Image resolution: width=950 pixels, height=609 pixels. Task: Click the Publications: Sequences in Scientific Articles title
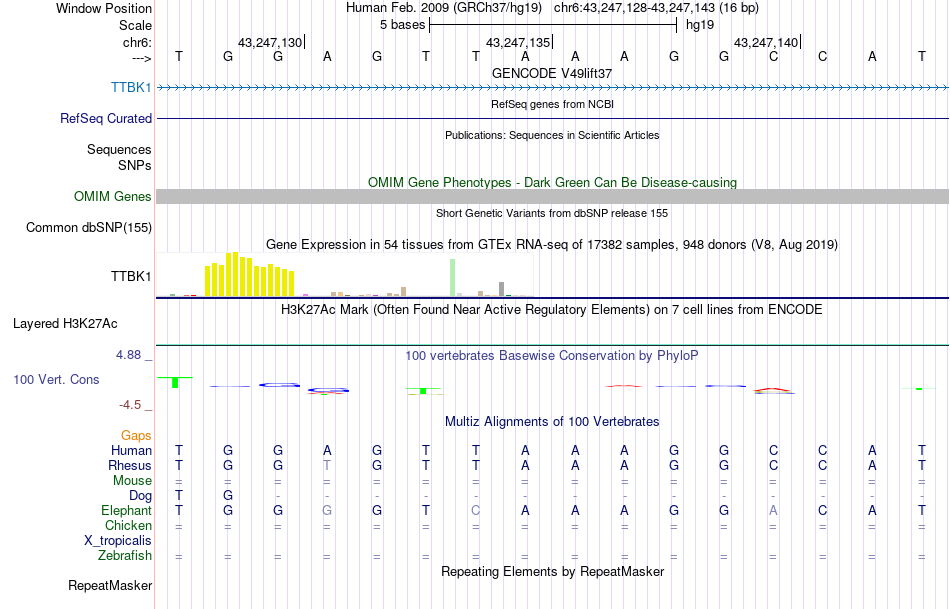(x=552, y=135)
